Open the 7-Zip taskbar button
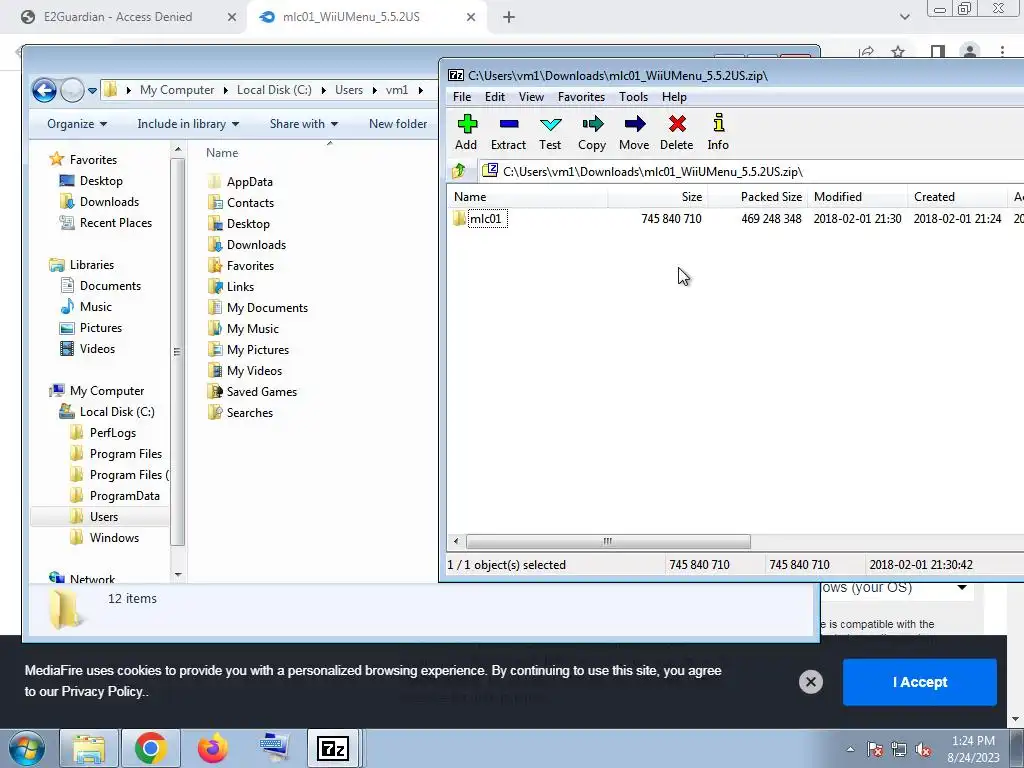 click(x=333, y=748)
